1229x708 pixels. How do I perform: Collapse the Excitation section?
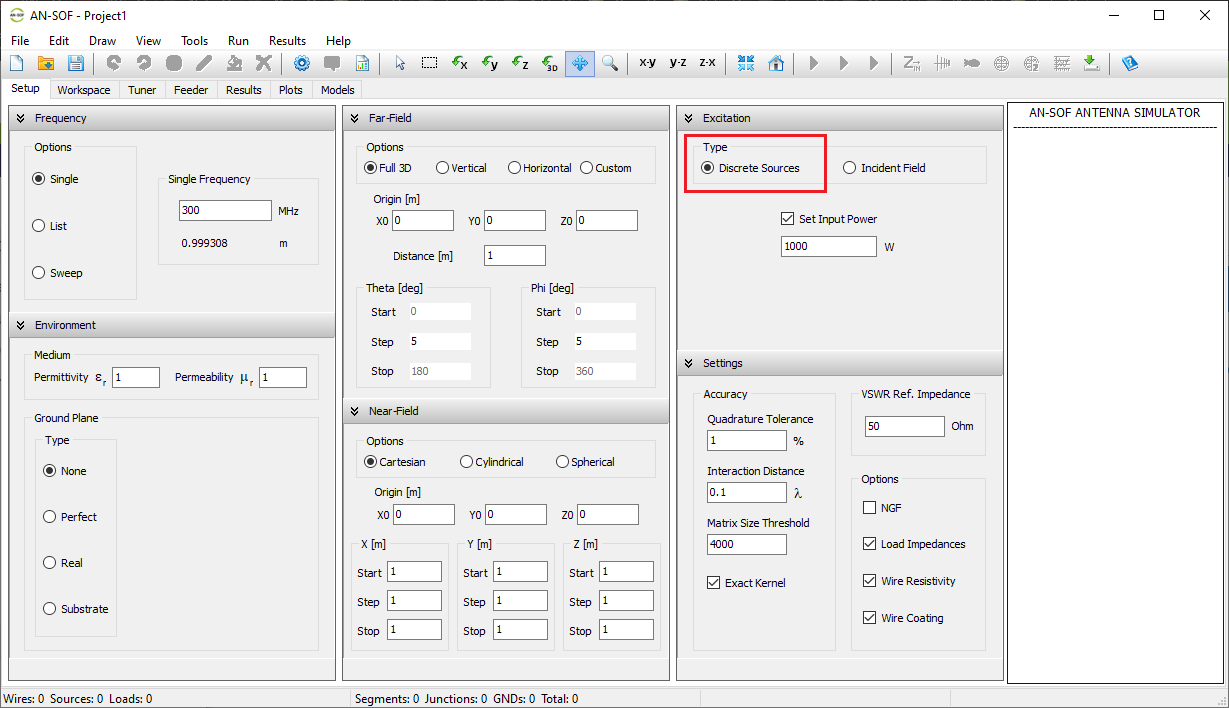[x=688, y=118]
